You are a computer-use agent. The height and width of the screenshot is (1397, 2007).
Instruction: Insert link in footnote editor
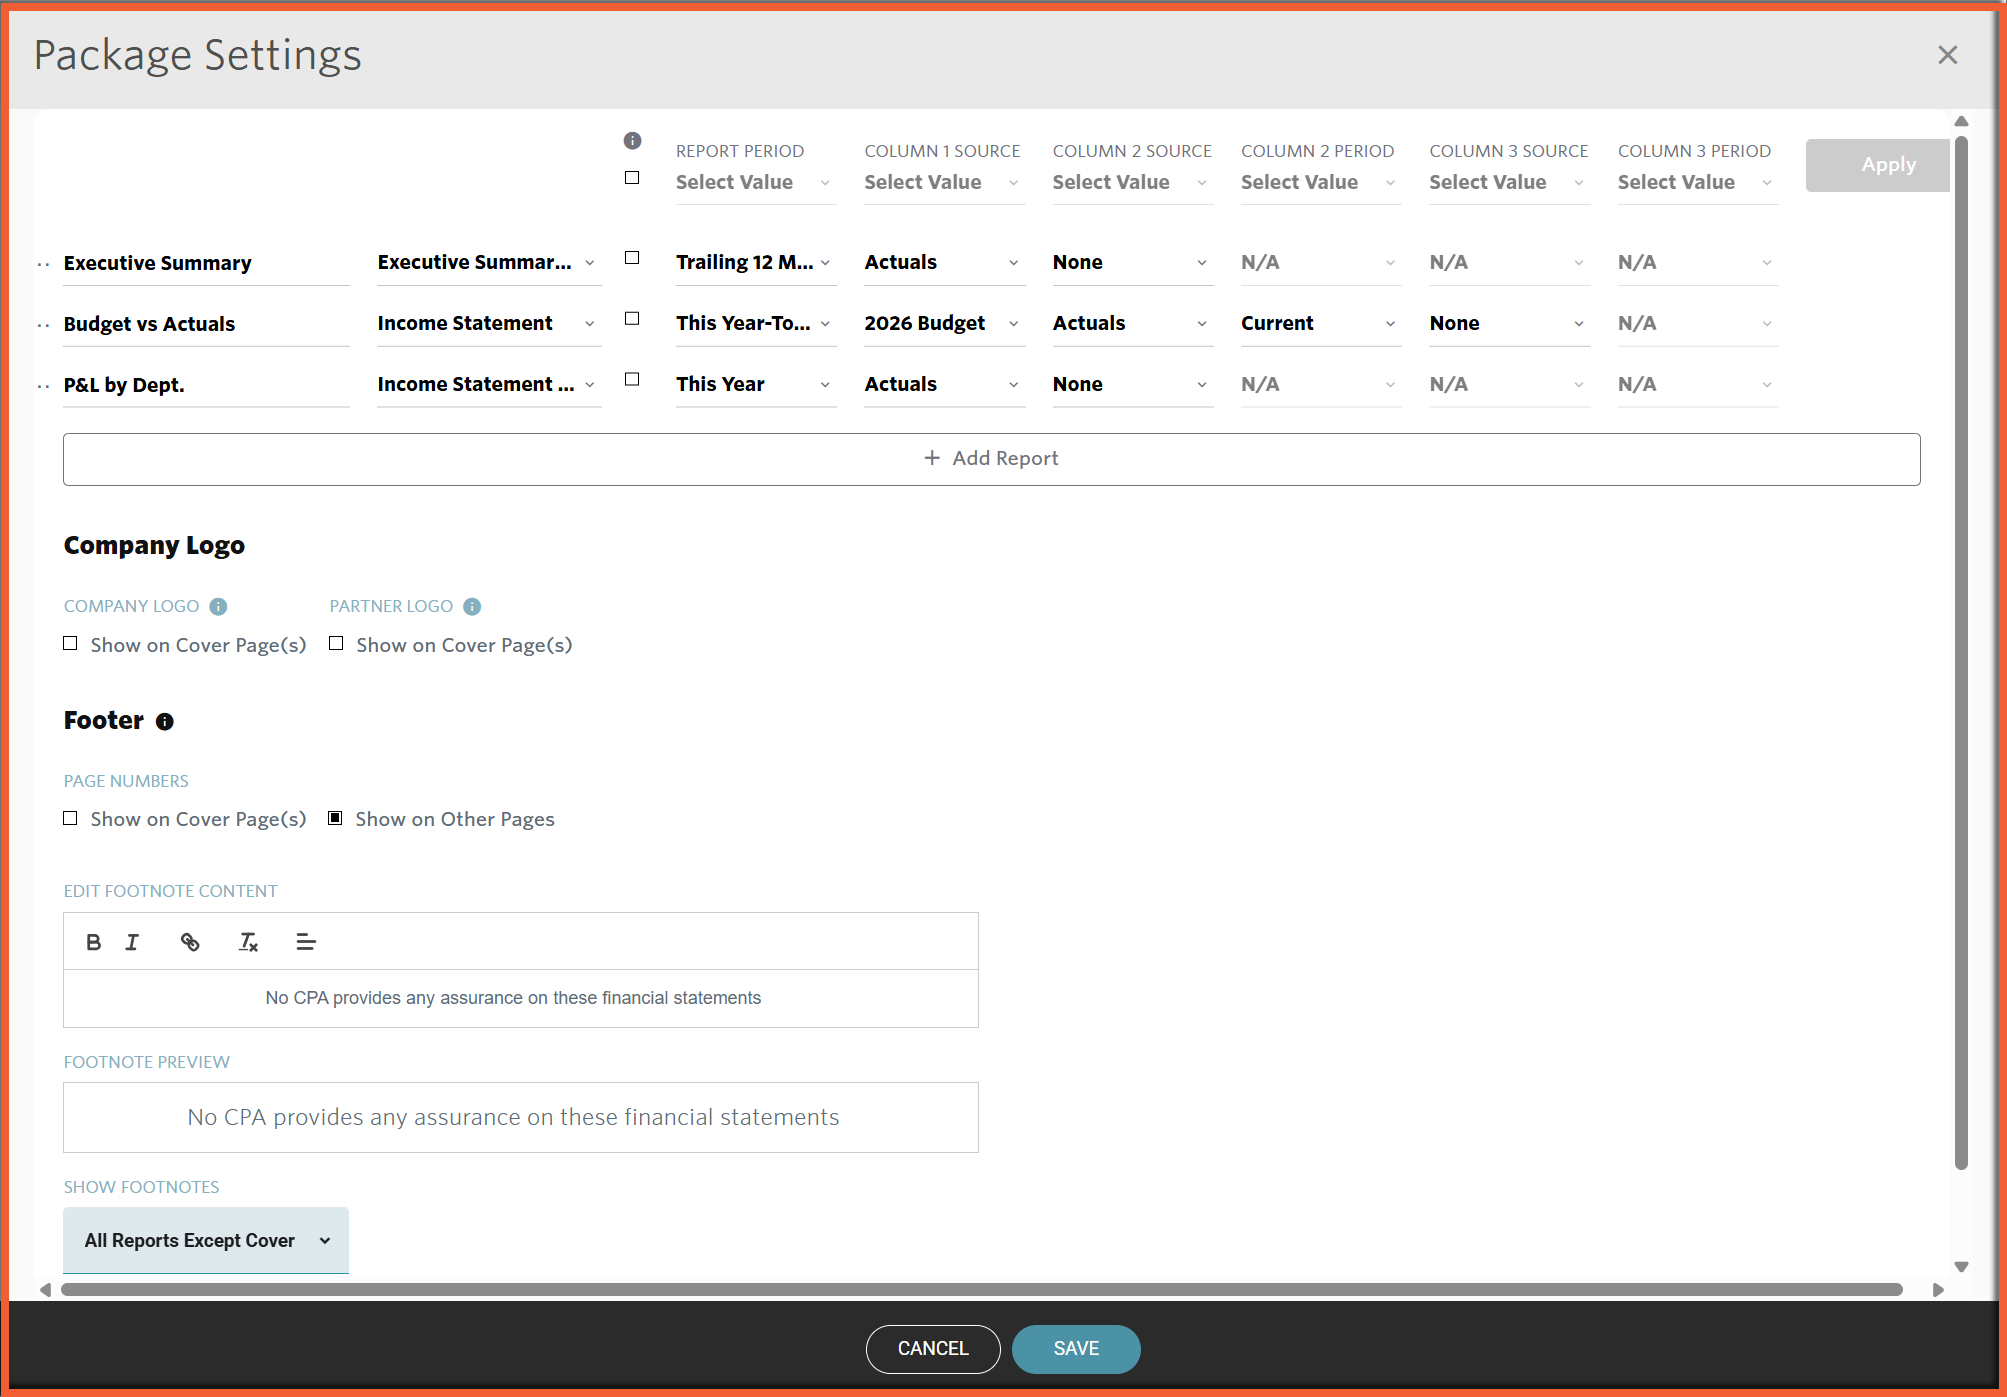coord(190,942)
